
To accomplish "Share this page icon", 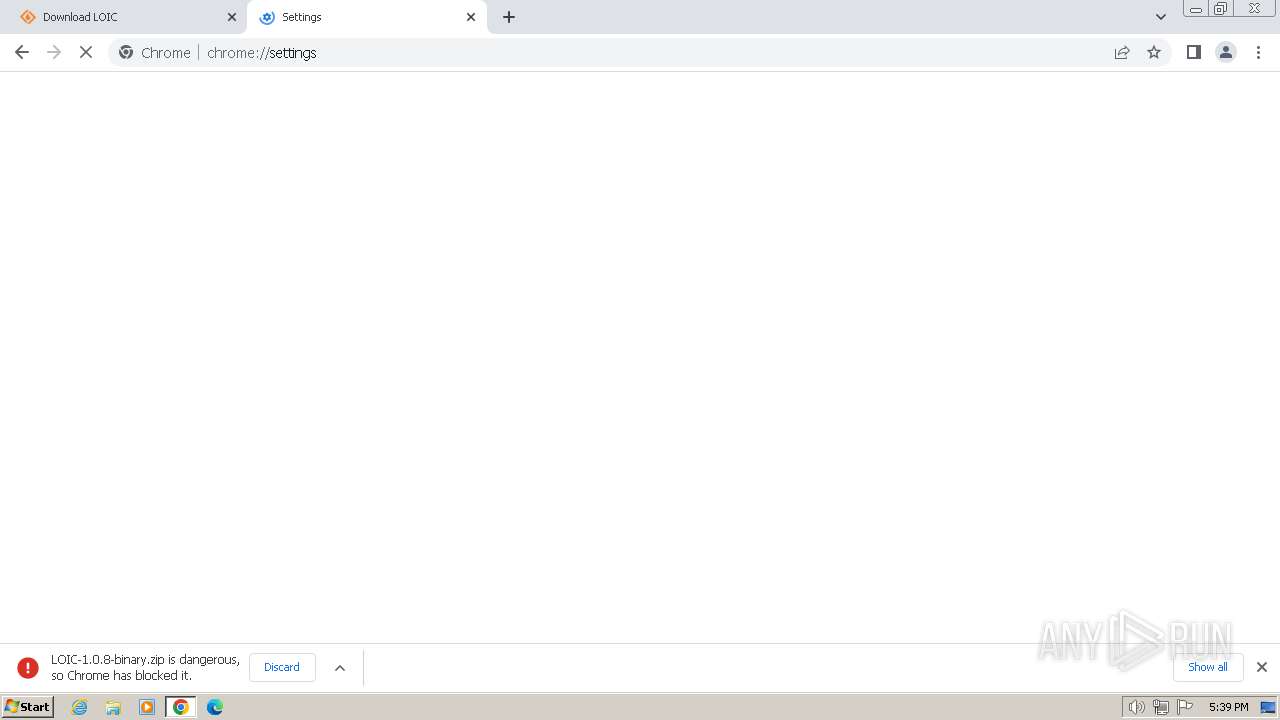I will click(1122, 53).
